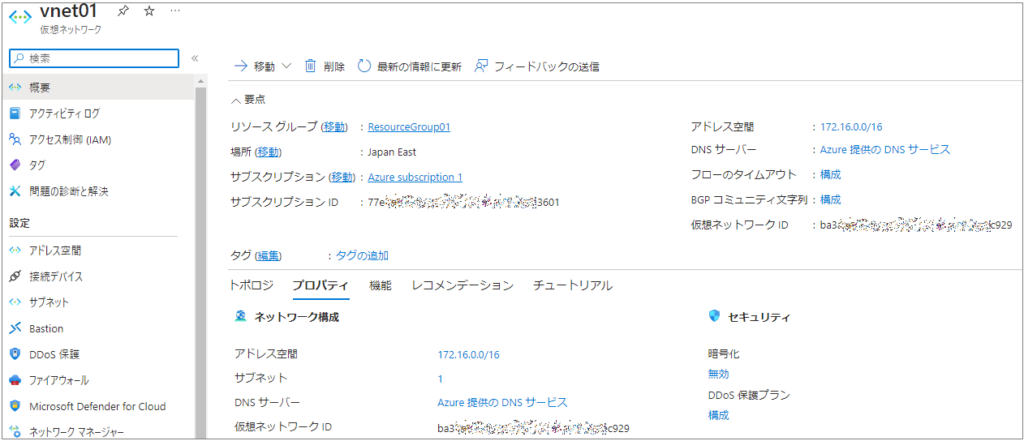This screenshot has width=1024, height=441.
Task: Open the 移動 dropdown chevron
Action: click(x=287, y=66)
